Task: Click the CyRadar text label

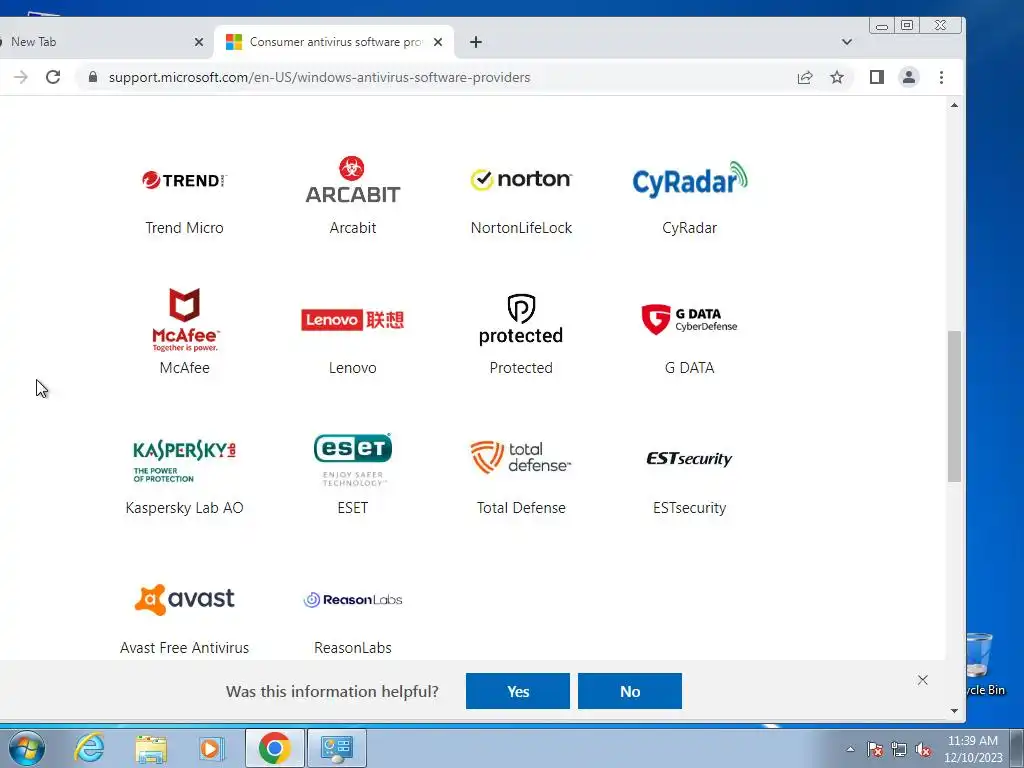Action: 690,228
